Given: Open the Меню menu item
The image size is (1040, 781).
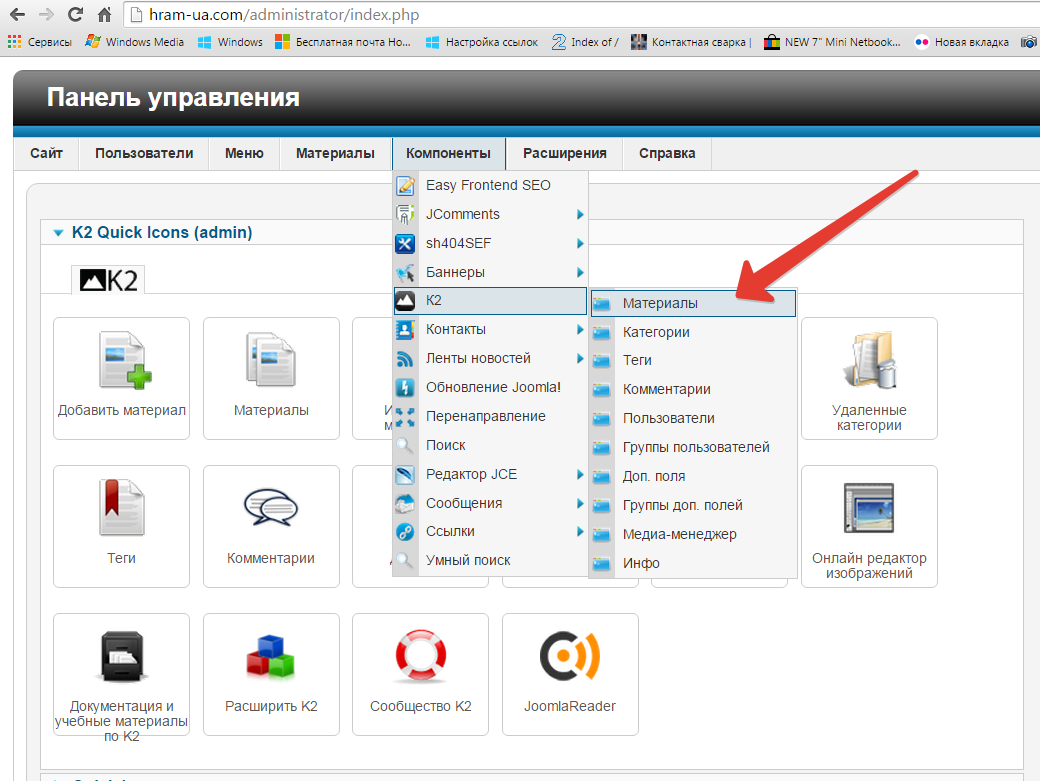Looking at the screenshot, I should point(244,153).
